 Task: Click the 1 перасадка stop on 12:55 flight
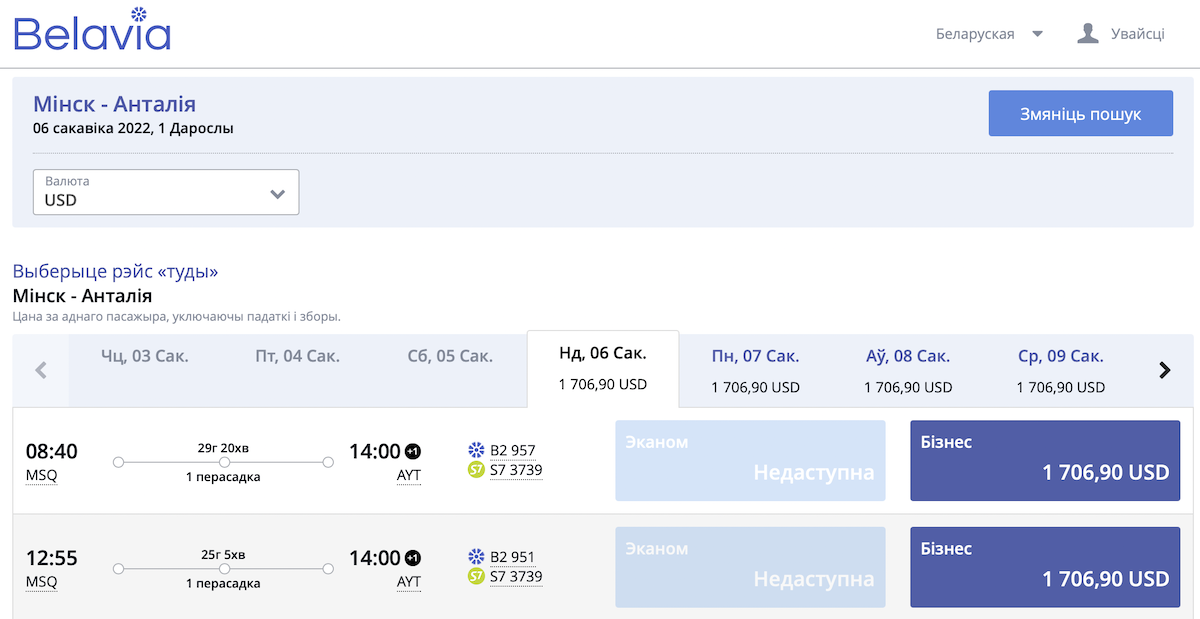[x=223, y=583]
